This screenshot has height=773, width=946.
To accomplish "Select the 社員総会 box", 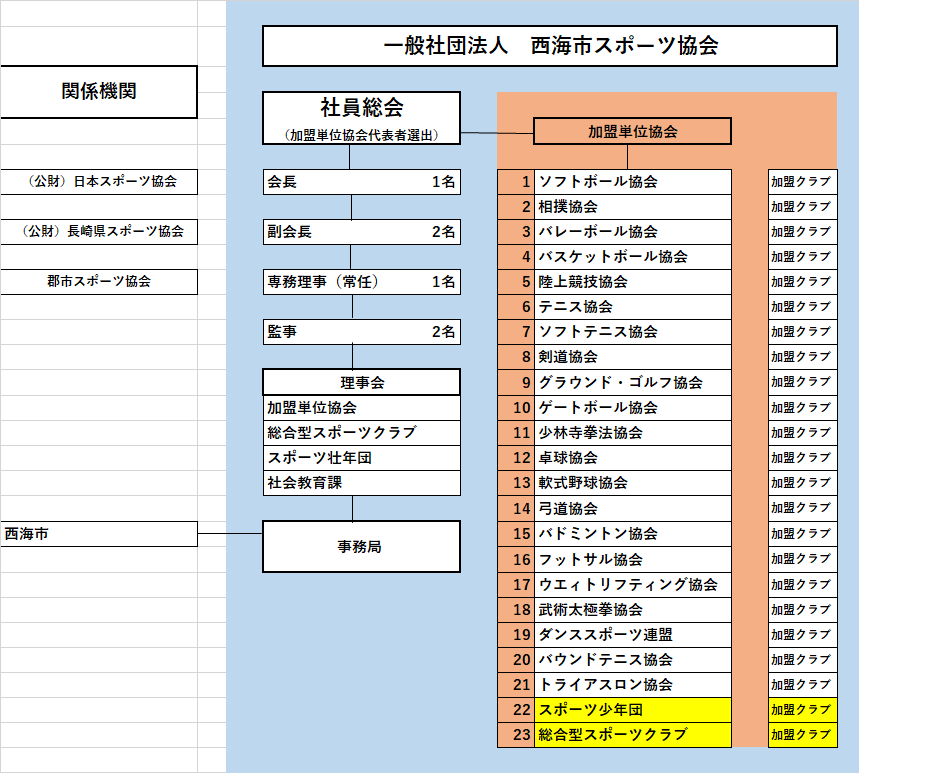I will click(x=361, y=118).
